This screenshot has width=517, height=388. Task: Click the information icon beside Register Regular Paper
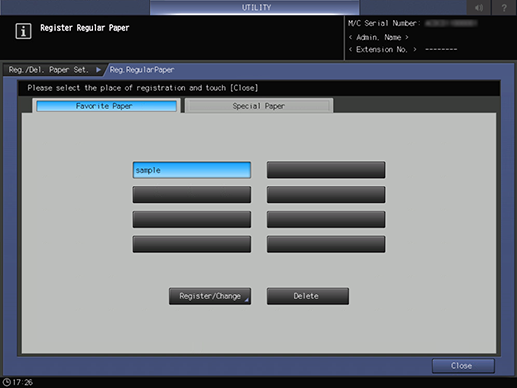point(23,31)
